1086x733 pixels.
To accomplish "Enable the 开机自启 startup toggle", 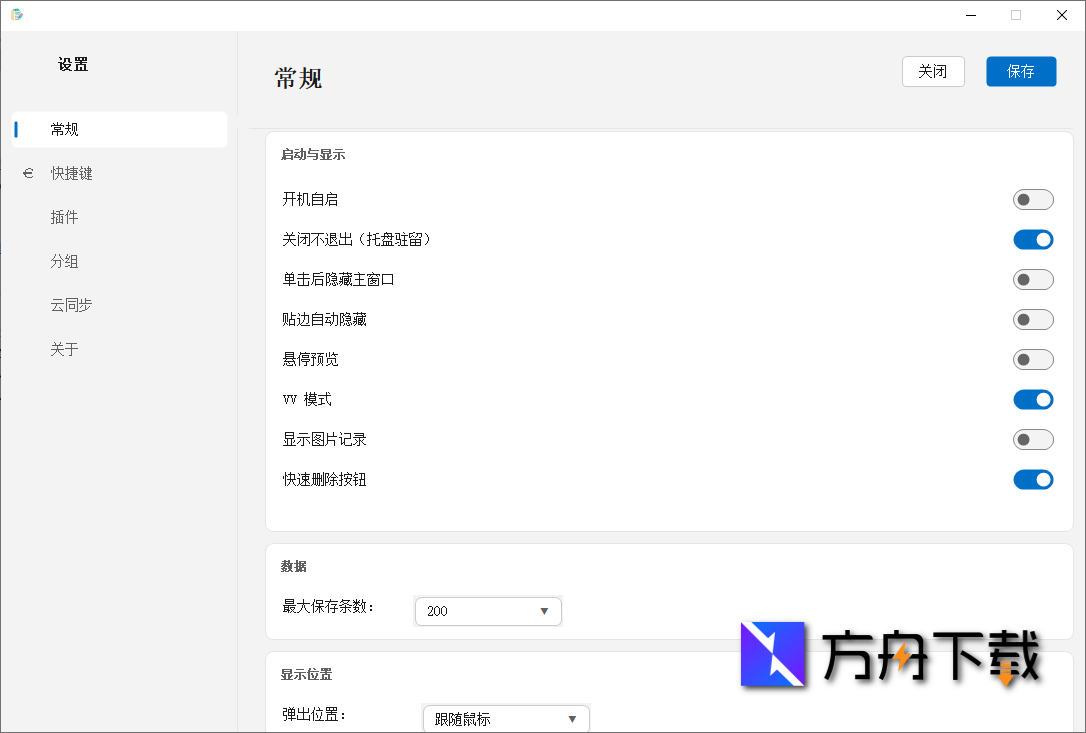I will click(1033, 199).
